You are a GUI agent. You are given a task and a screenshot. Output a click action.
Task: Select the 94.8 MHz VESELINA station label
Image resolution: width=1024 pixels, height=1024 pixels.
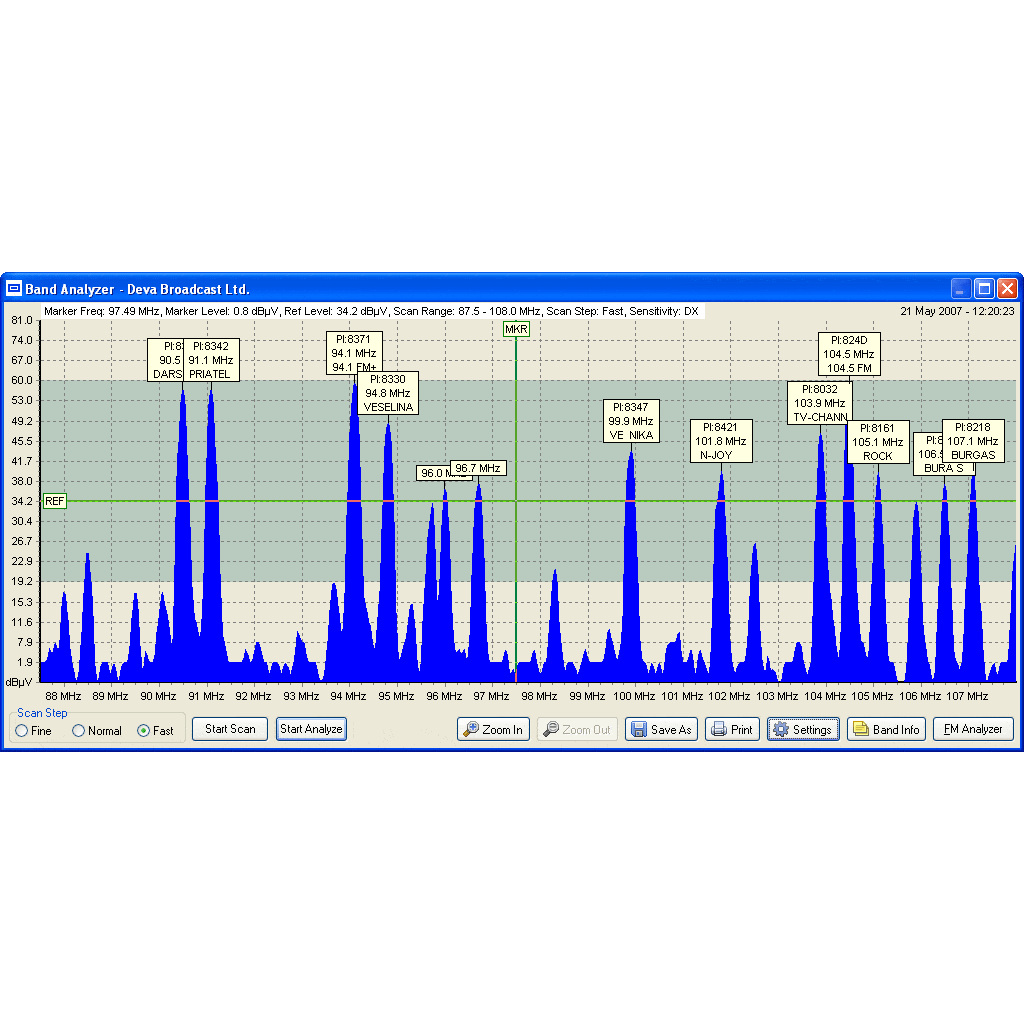388,393
